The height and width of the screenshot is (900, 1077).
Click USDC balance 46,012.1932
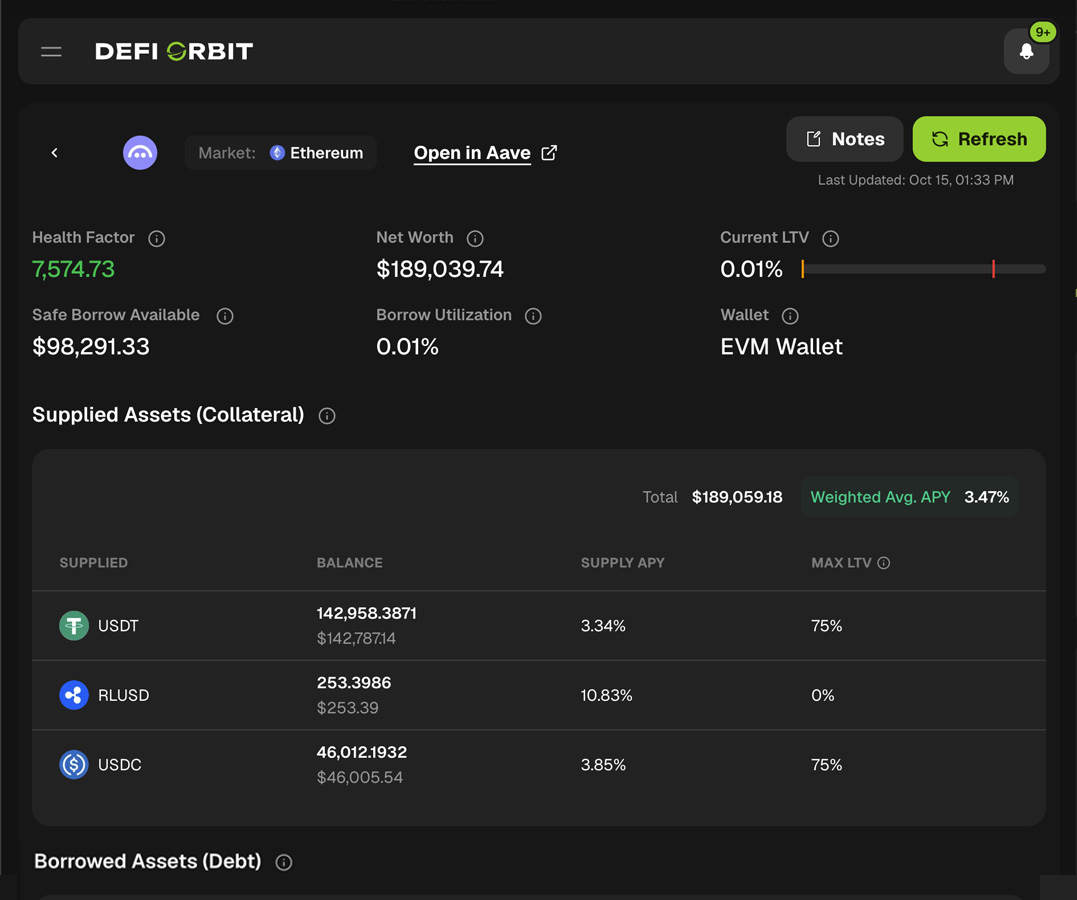pyautogui.click(x=362, y=752)
